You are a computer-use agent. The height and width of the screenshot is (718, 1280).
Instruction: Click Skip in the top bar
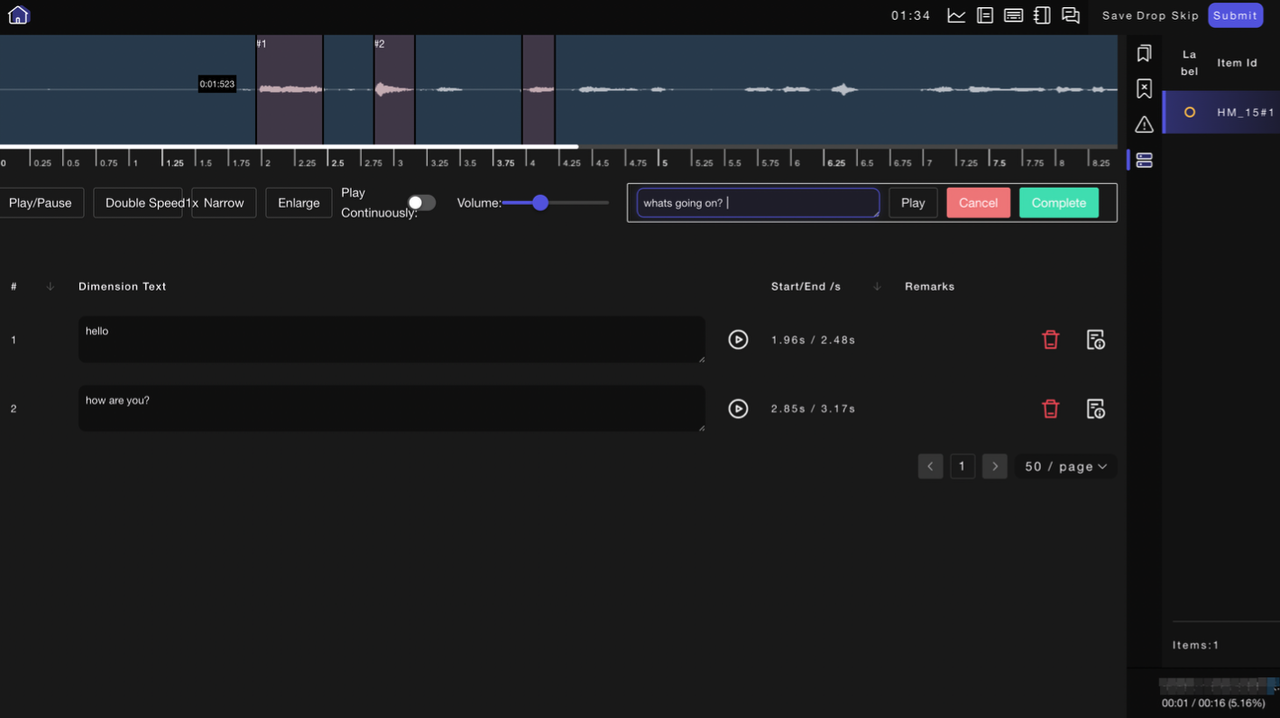[x=1185, y=16]
